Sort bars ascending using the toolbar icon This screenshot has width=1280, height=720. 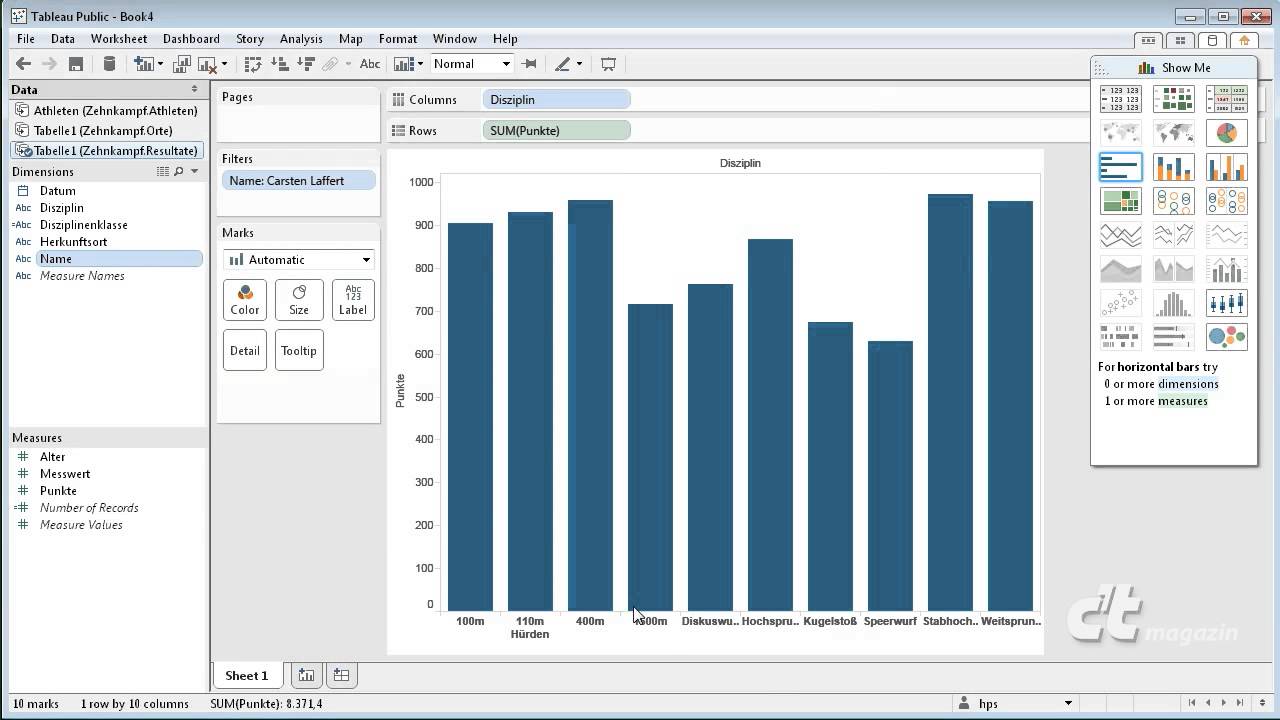(280, 64)
